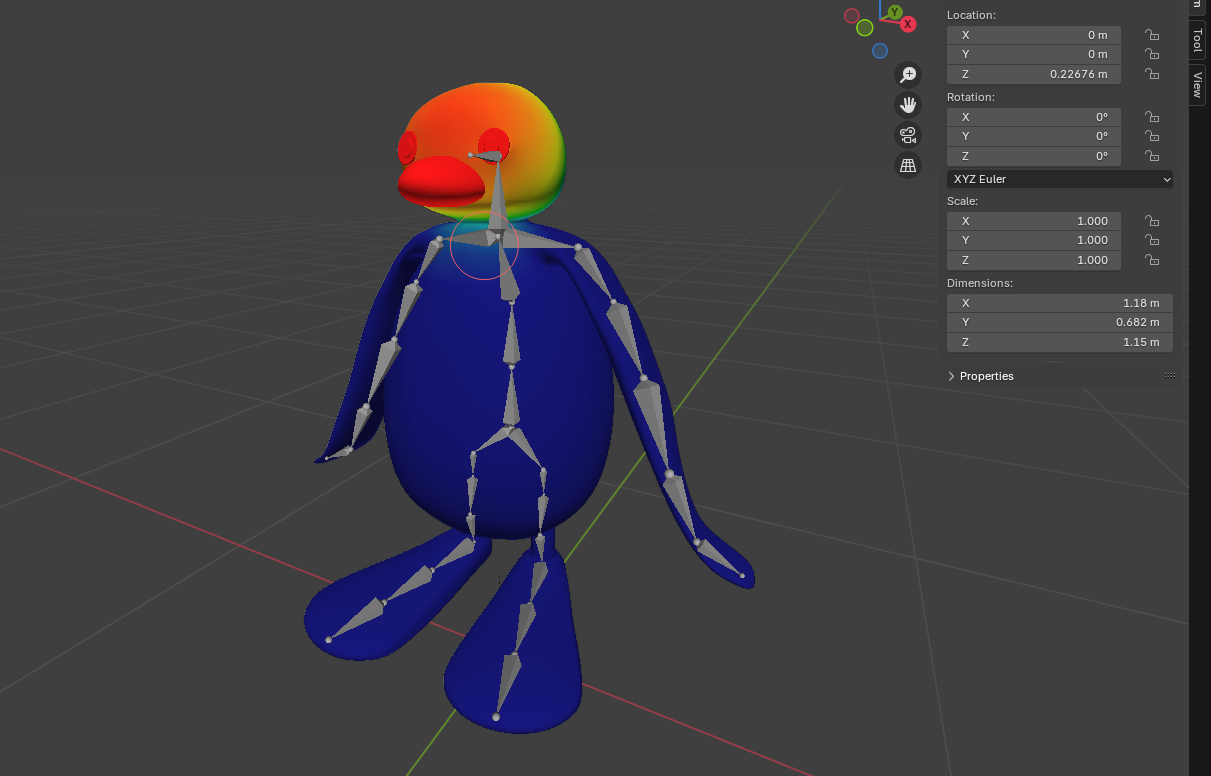The image size is (1211, 776).
Task: Click the green Y axis gizmo ball
Action: pyautogui.click(x=895, y=12)
